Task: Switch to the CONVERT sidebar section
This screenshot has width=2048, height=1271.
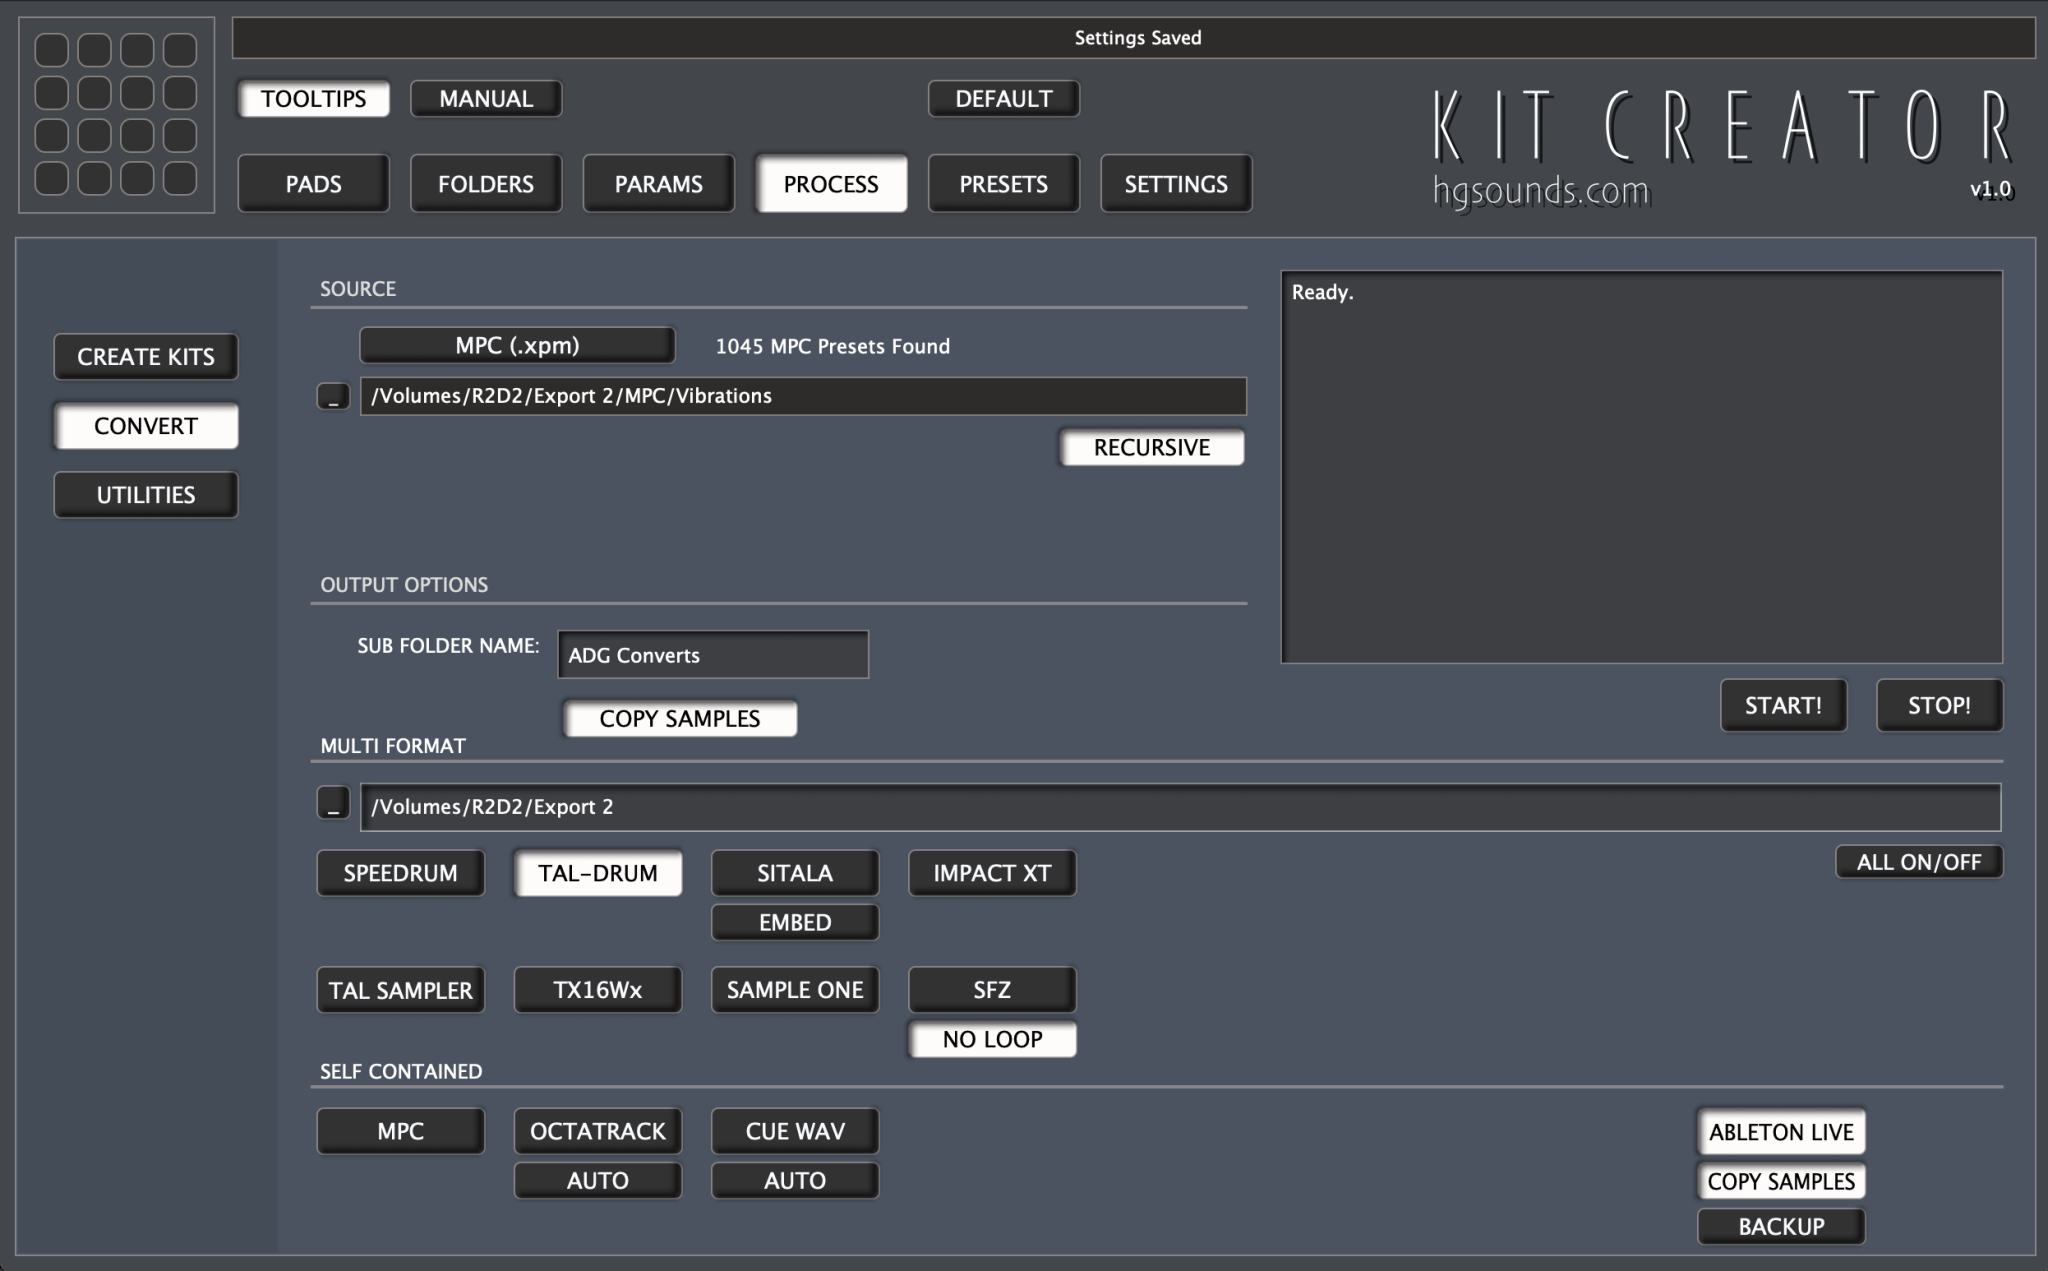Action: point(145,425)
